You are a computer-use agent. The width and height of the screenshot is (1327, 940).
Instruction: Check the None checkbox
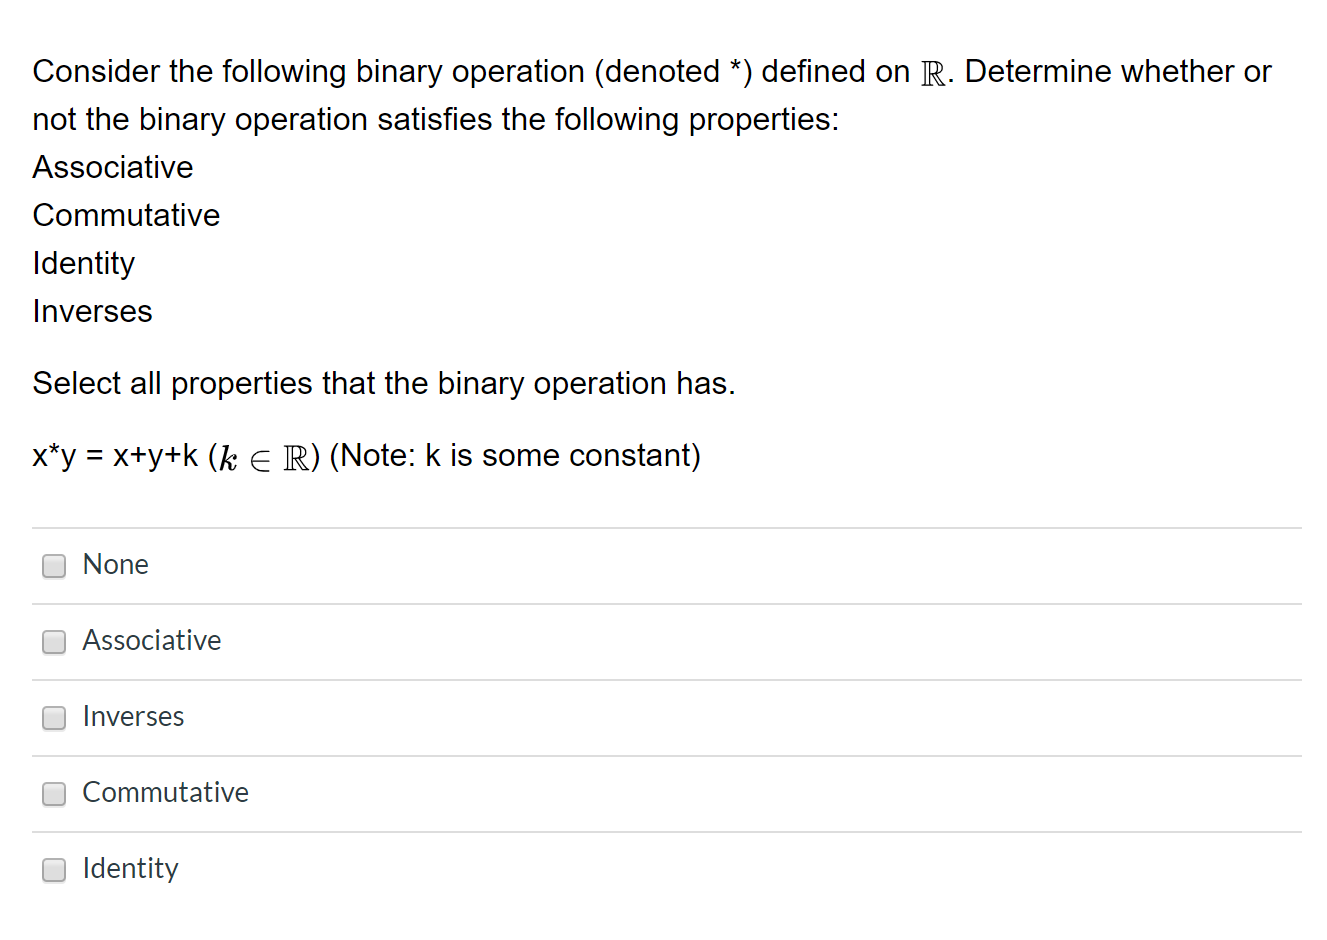[53, 566]
